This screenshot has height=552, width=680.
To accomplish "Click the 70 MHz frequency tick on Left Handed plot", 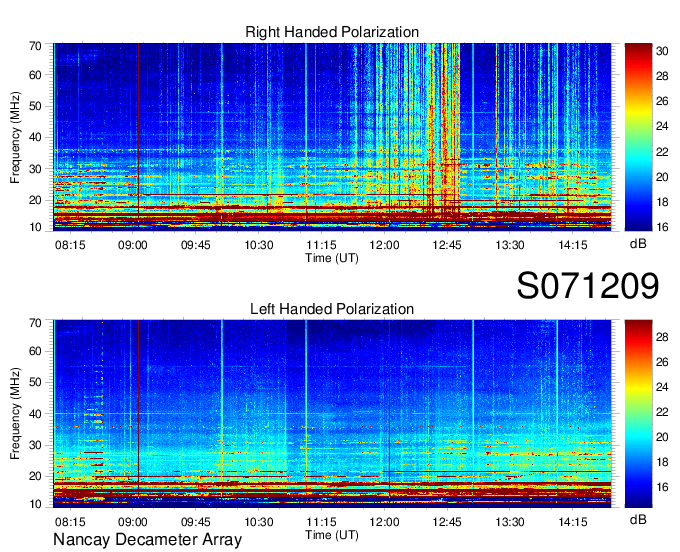I will pyautogui.click(x=35, y=323).
